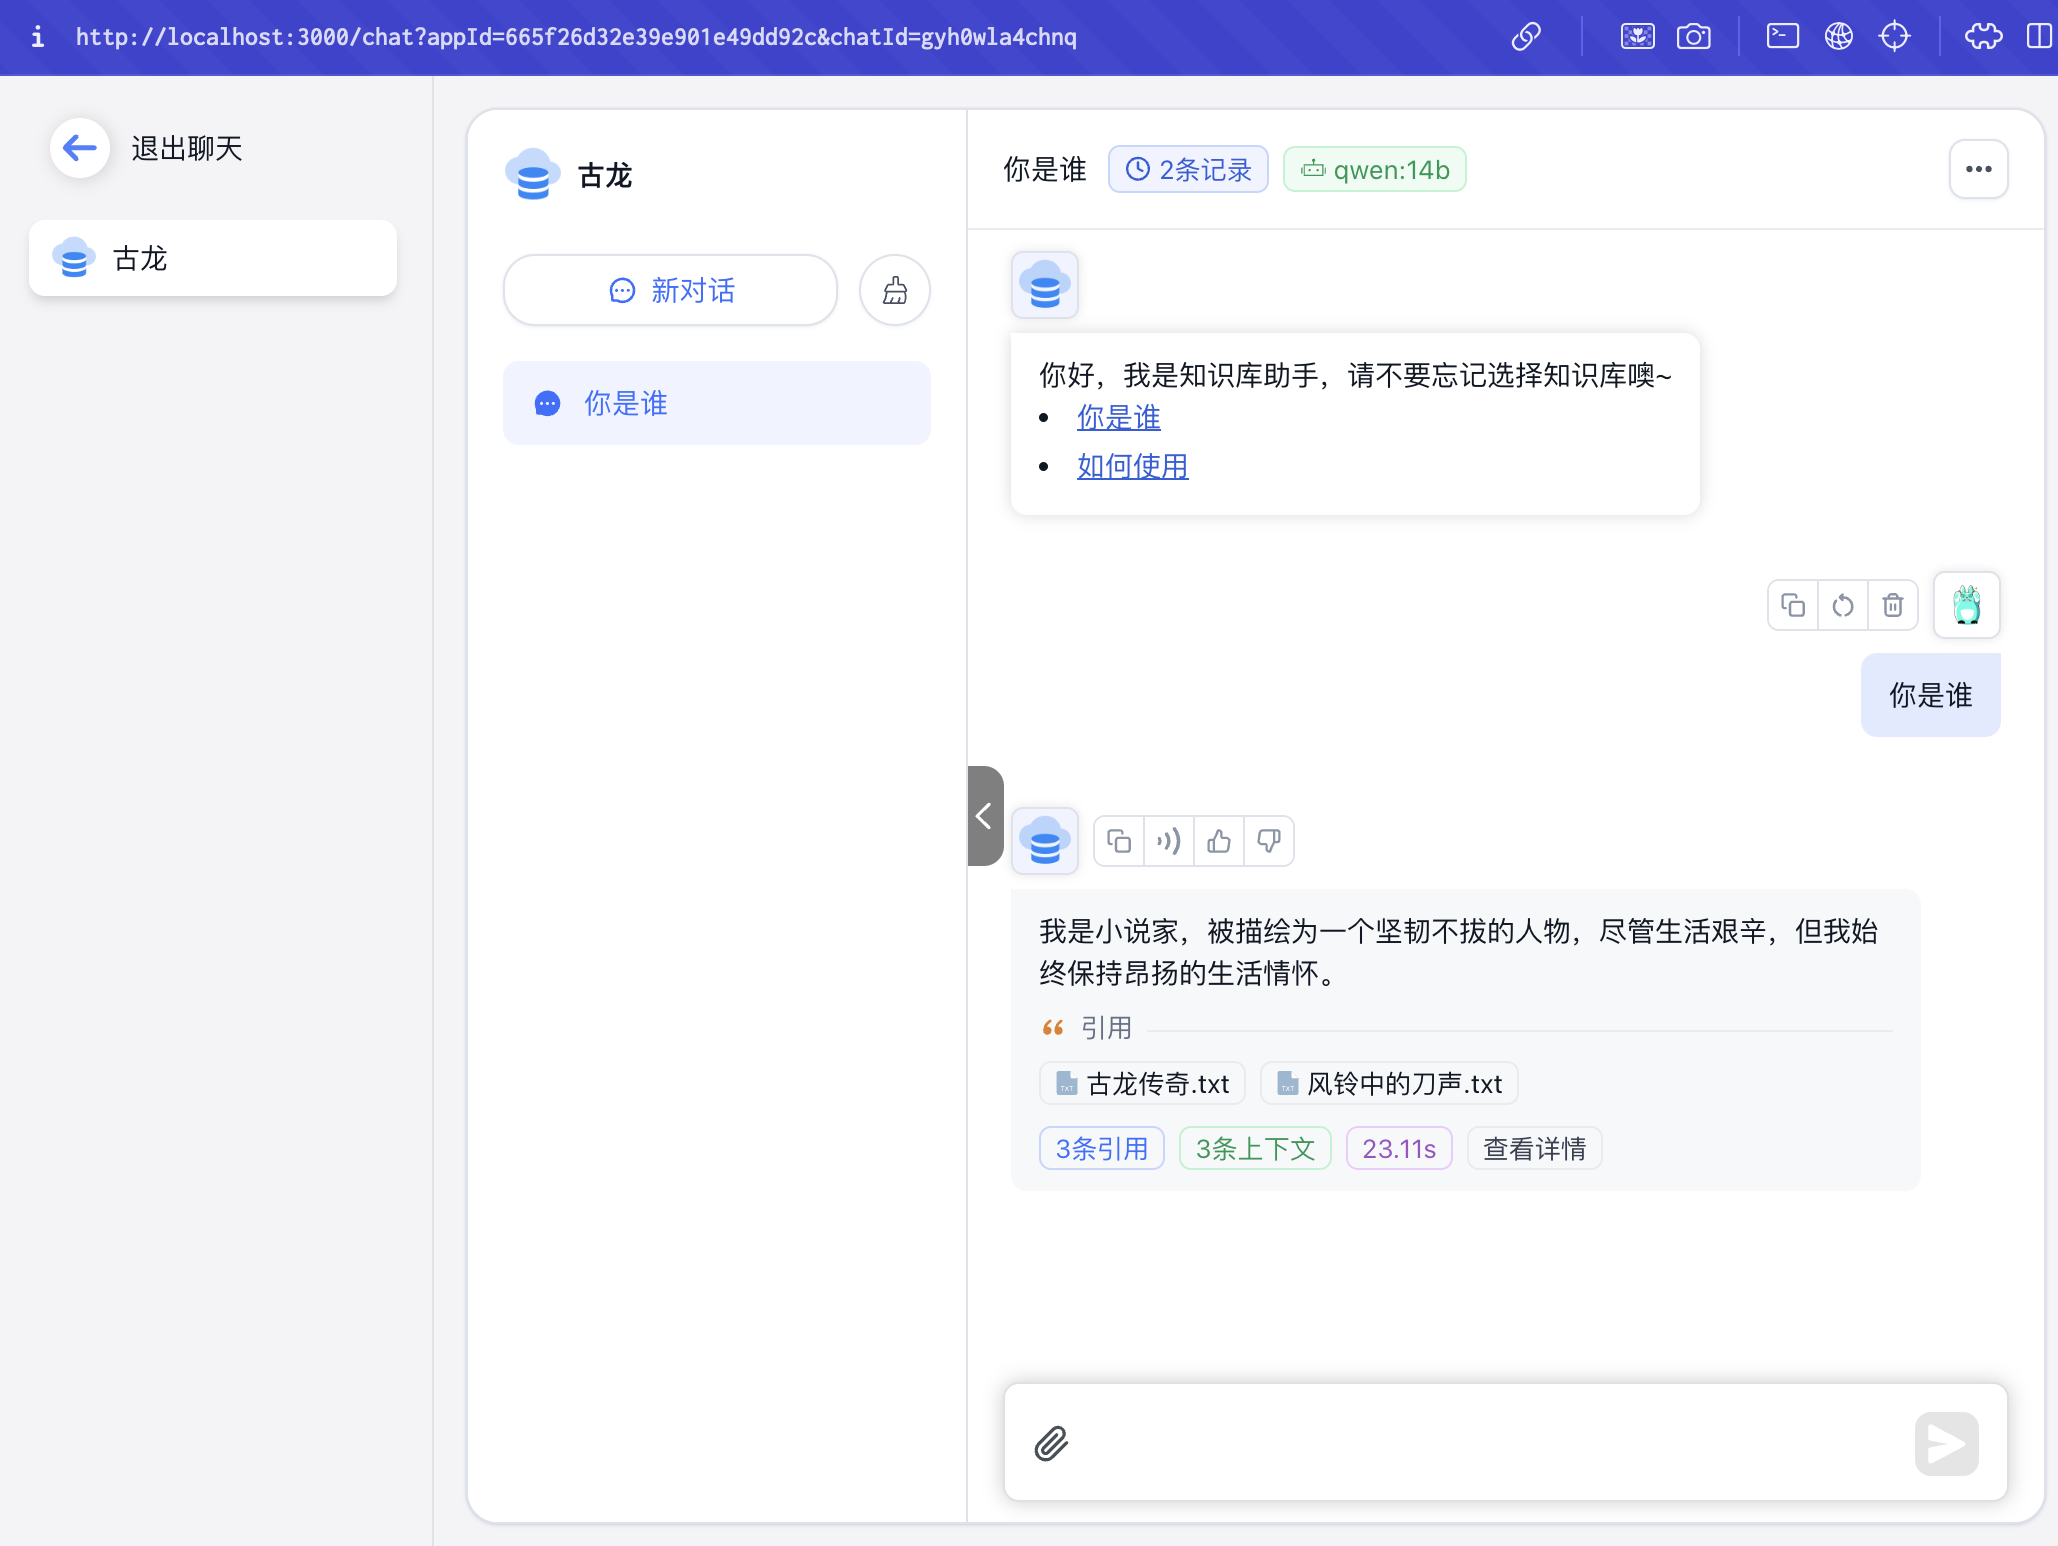Click the split panel icon in browser bar
This screenshot has height=1546, width=2058.
pyautogui.click(x=2040, y=37)
